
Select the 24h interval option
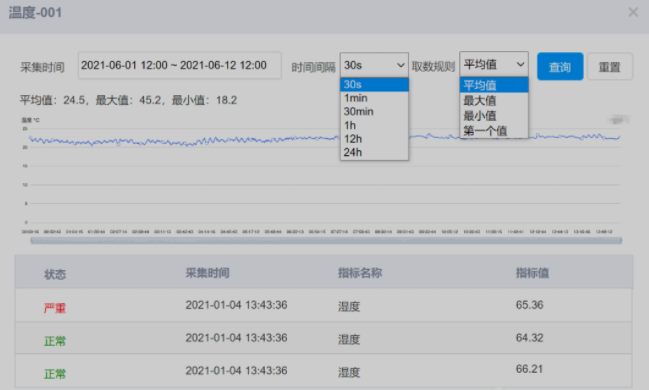coord(374,153)
